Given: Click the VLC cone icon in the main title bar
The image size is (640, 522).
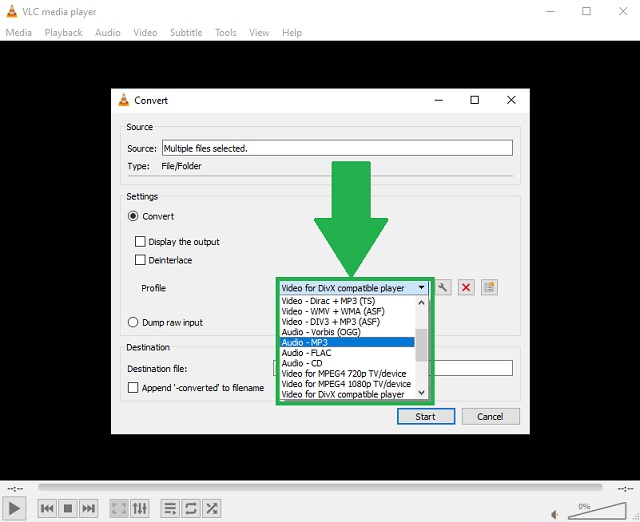Looking at the screenshot, I should [12, 11].
